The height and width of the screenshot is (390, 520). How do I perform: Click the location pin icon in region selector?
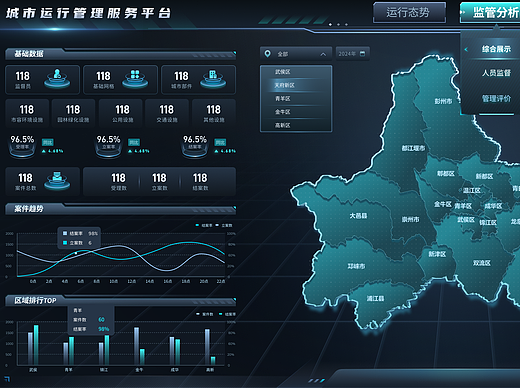(x=267, y=54)
